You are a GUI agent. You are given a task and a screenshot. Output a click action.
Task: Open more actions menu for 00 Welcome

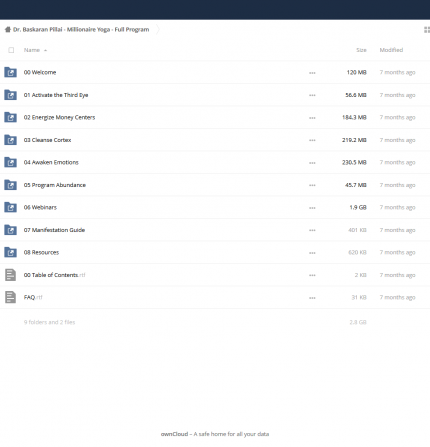click(x=312, y=73)
